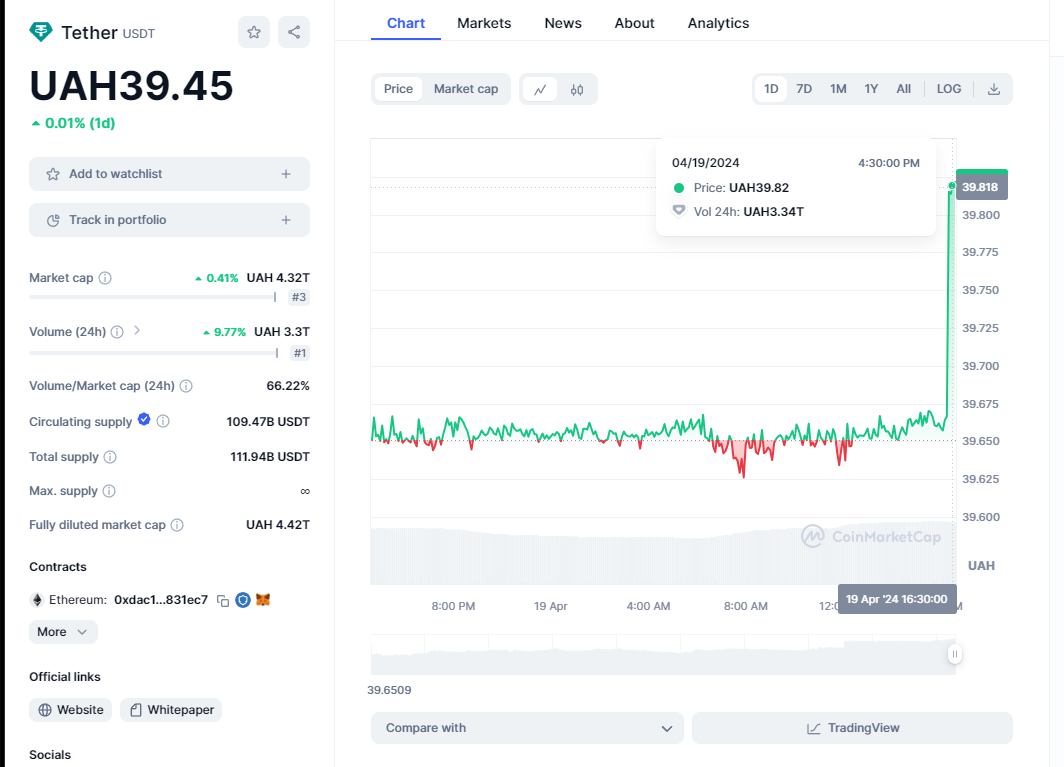Select the candlestick chart view icon
Screen dimensions: 1064x767
577,89
